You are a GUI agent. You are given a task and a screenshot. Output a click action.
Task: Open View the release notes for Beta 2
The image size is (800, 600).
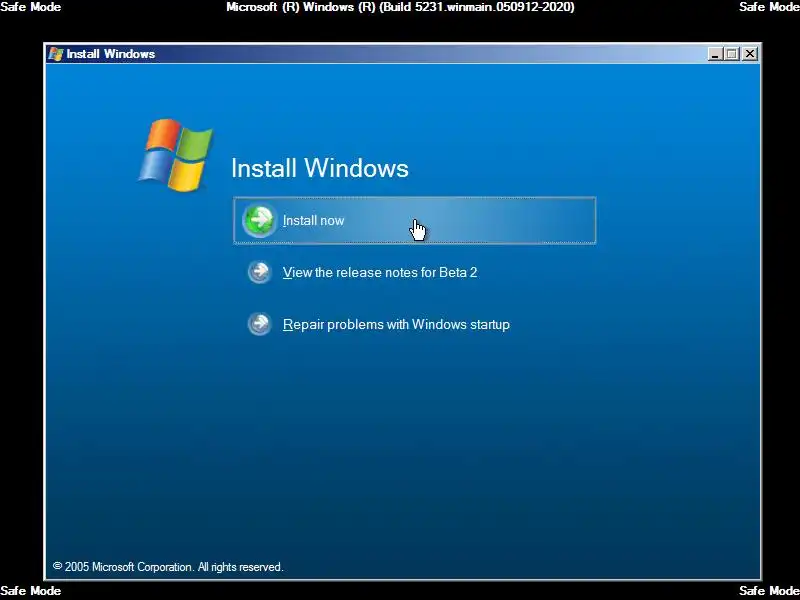[x=380, y=272]
